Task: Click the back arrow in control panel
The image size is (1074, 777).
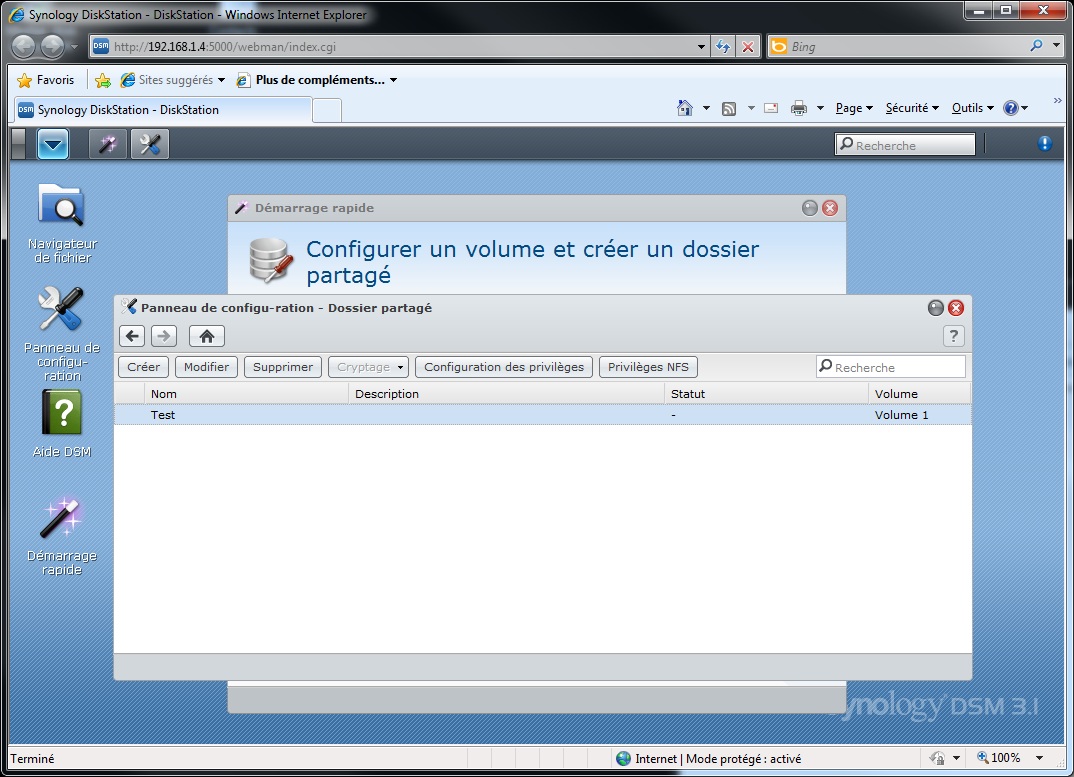Action: tap(132, 336)
